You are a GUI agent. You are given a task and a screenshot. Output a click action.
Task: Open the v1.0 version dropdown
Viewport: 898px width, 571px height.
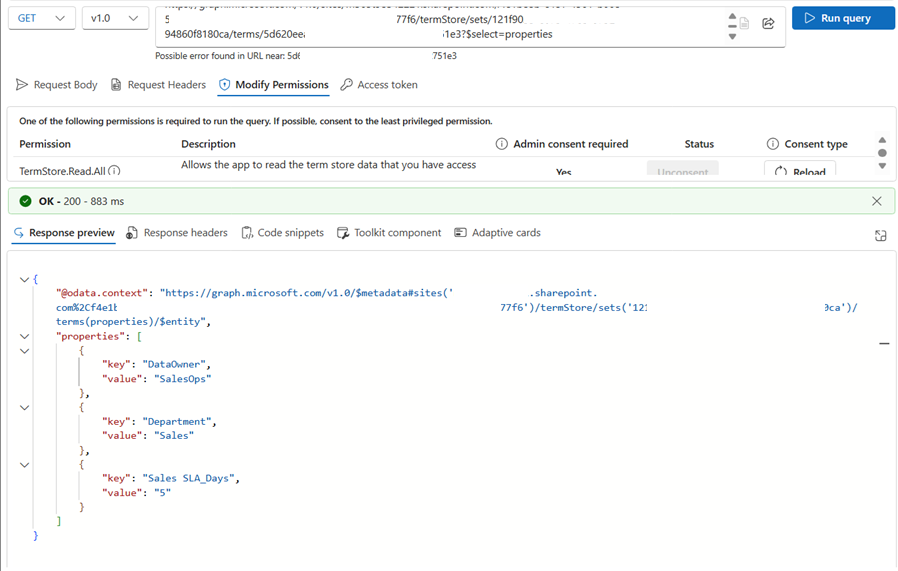115,18
